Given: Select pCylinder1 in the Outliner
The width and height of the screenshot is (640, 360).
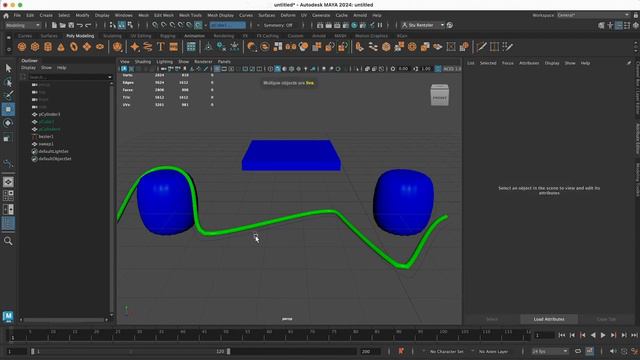Looking at the screenshot, I should 49,114.
